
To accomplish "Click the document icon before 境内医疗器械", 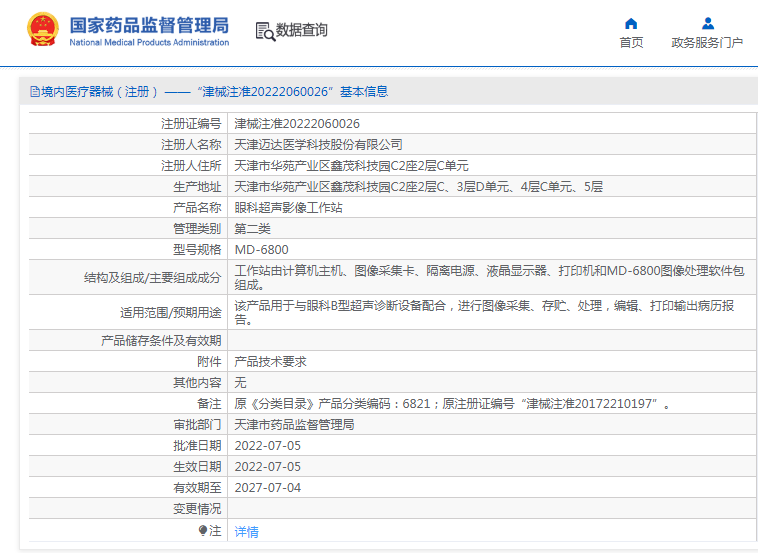I will tap(35, 92).
